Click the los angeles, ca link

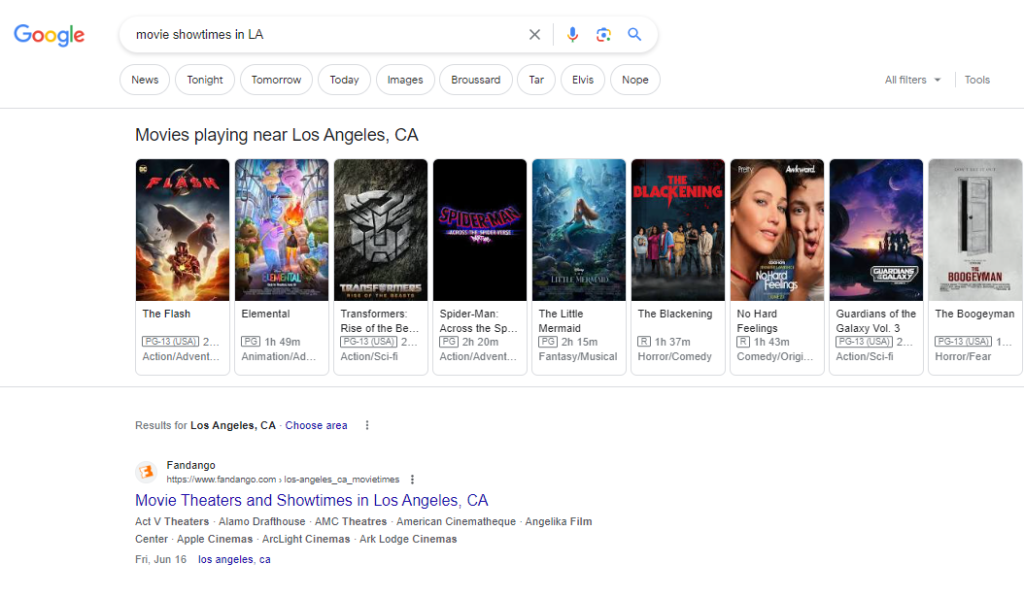click(x=234, y=560)
